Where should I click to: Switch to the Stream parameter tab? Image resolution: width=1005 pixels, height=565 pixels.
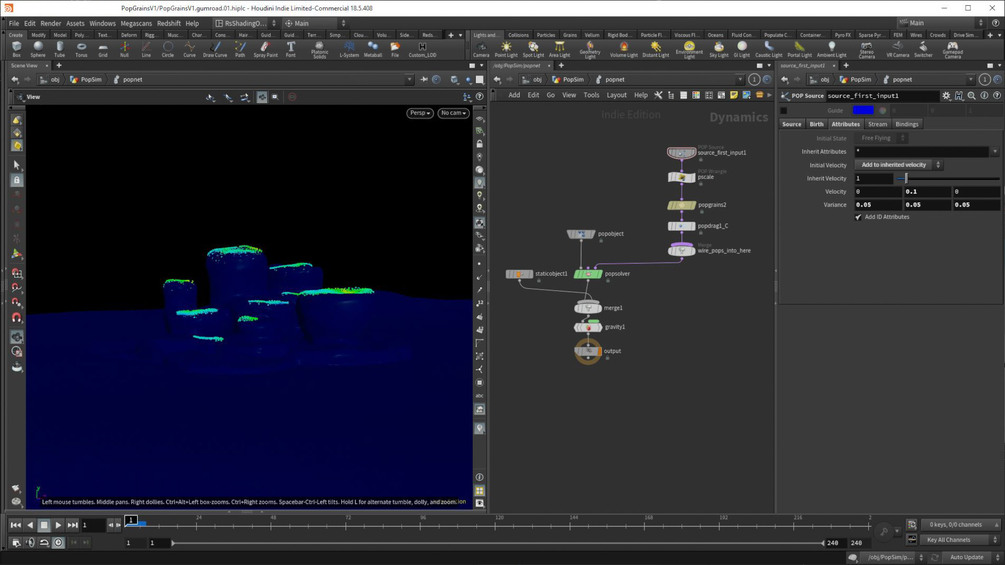coord(877,124)
